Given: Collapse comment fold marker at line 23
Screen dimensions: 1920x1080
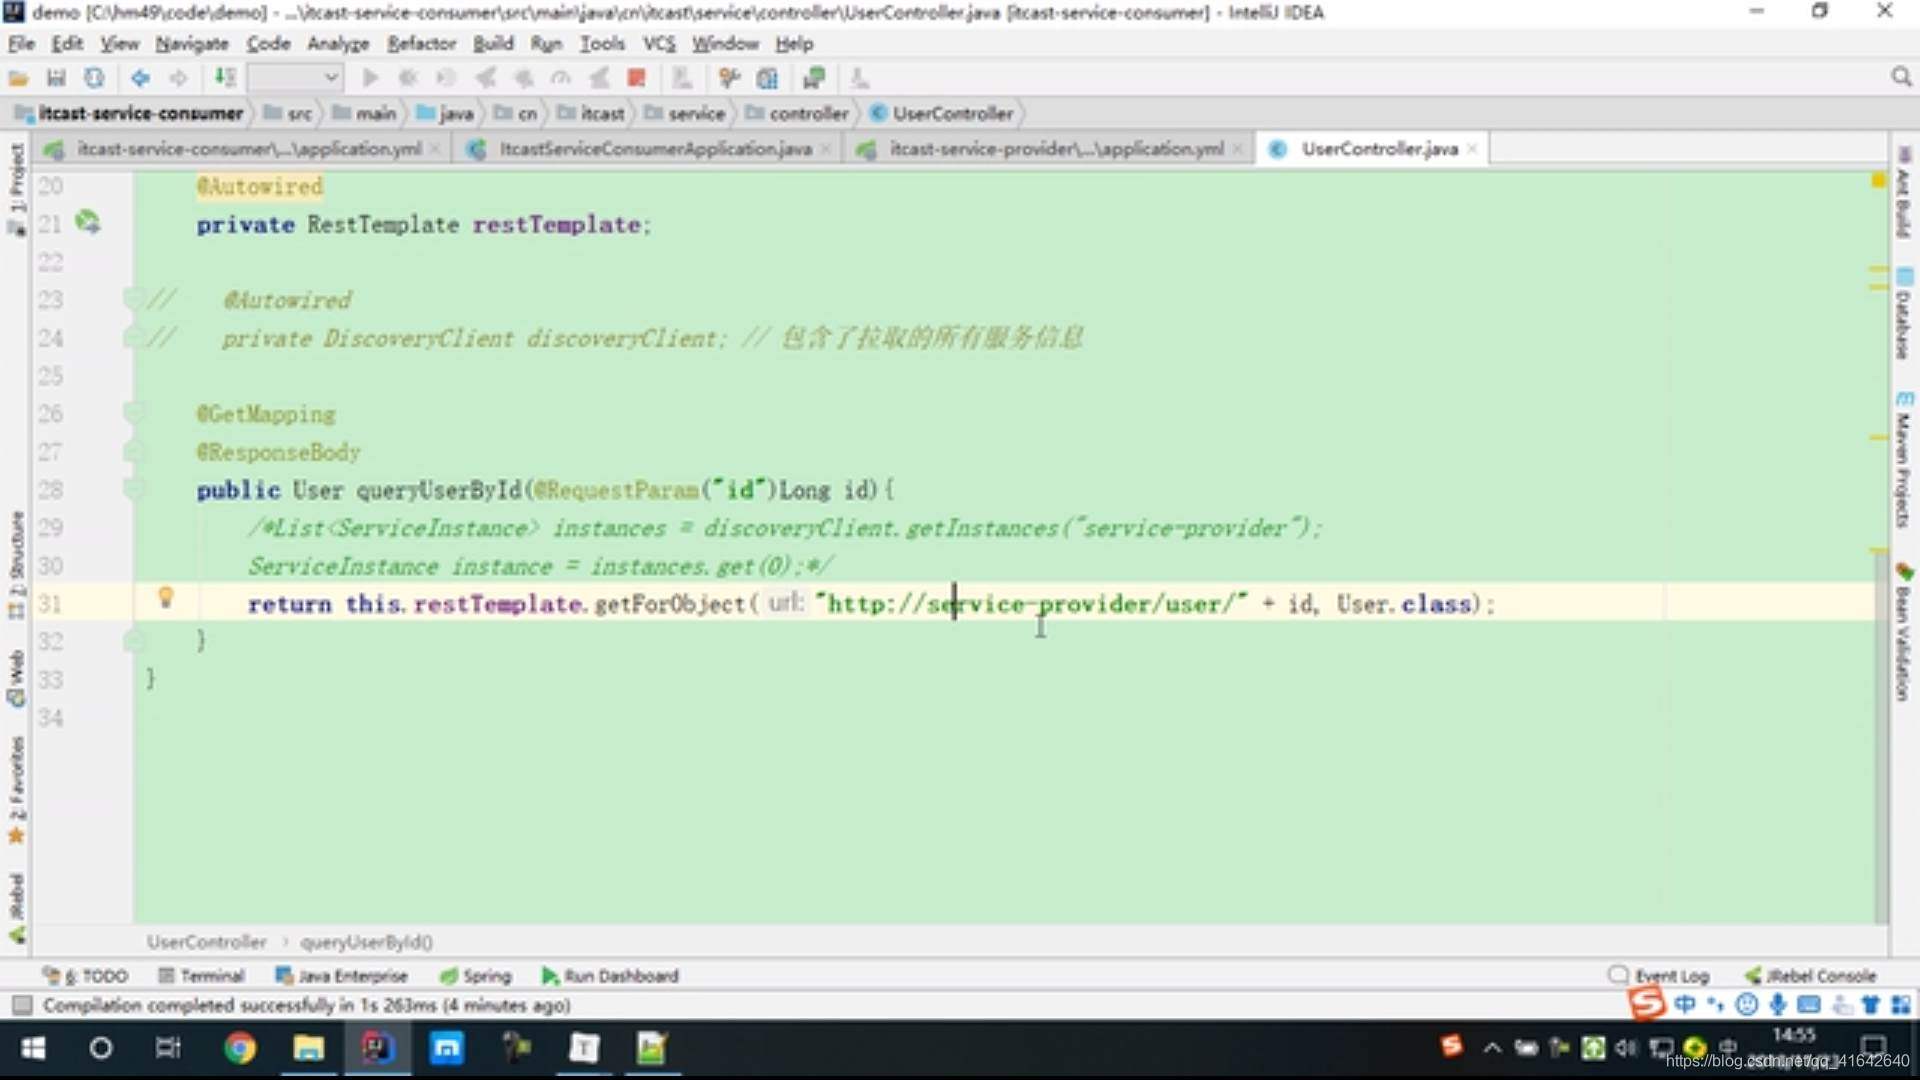Looking at the screenshot, I should point(133,300).
